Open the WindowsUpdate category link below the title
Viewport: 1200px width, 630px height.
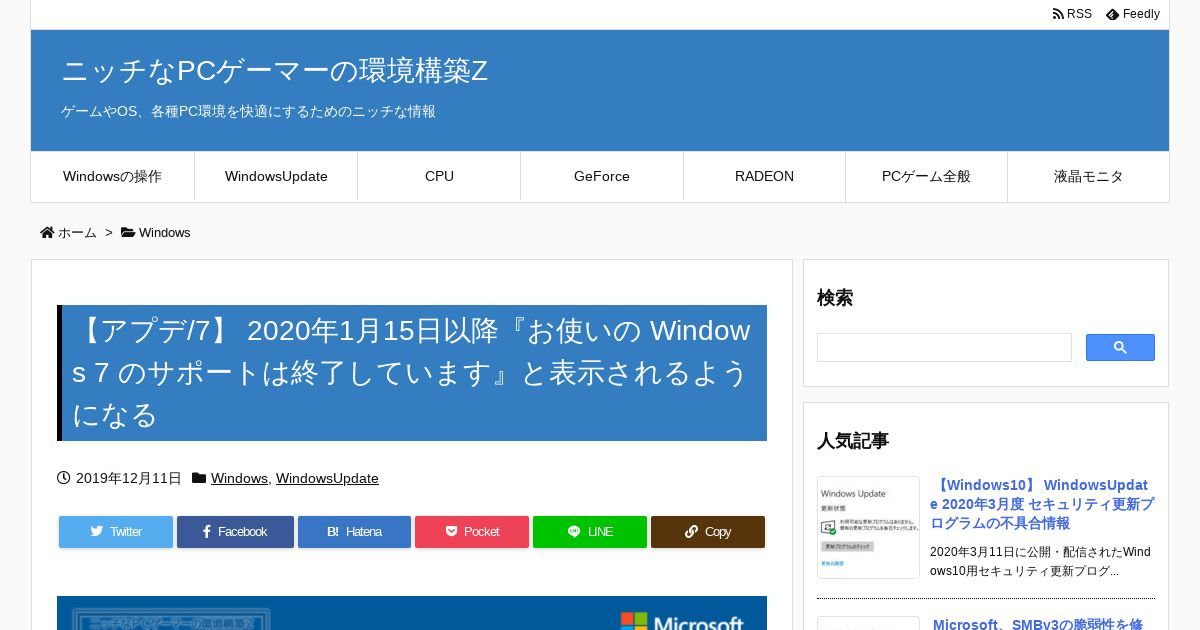click(x=327, y=478)
